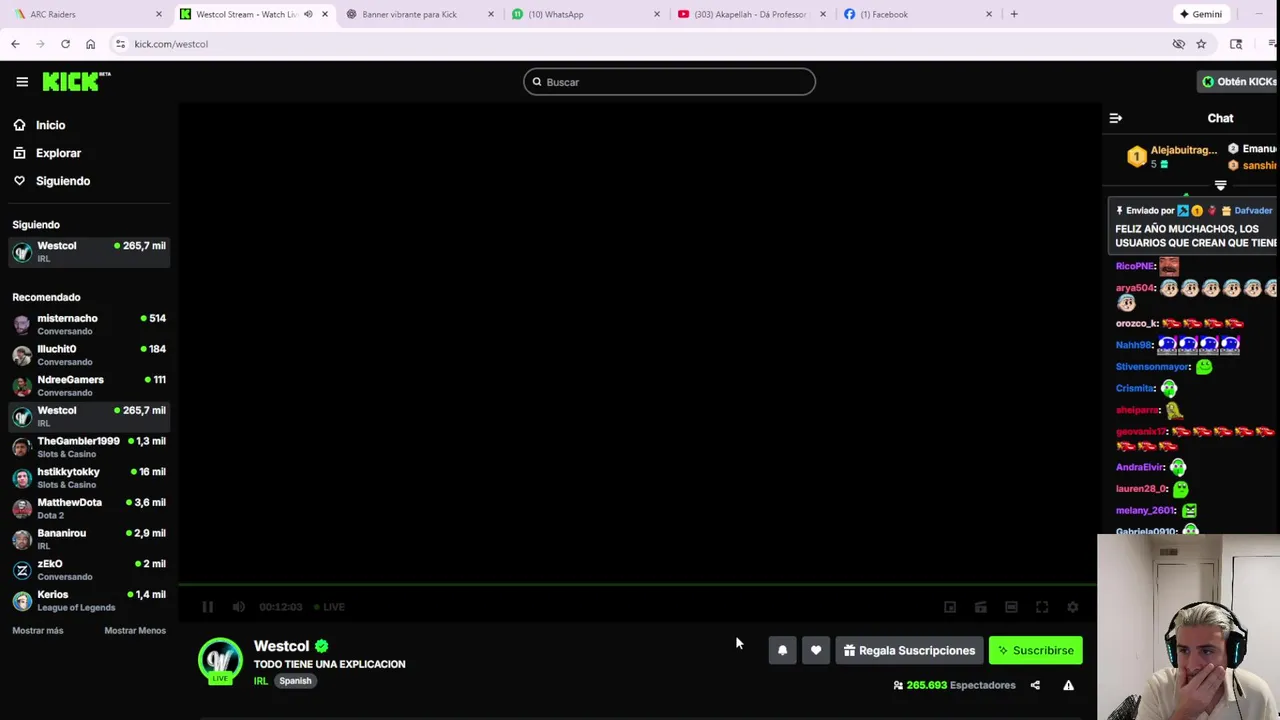Open Bananirou recommended channel
The width and height of the screenshot is (1280, 720).
(89, 539)
